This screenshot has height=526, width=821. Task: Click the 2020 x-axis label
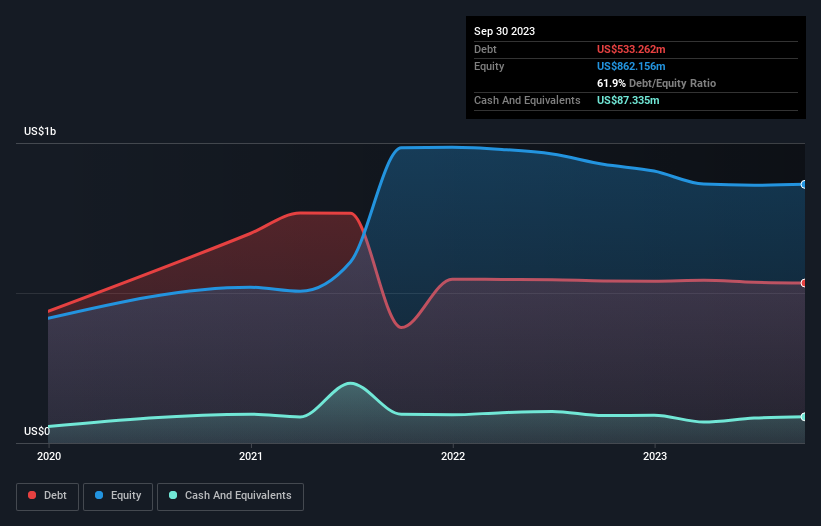49,456
